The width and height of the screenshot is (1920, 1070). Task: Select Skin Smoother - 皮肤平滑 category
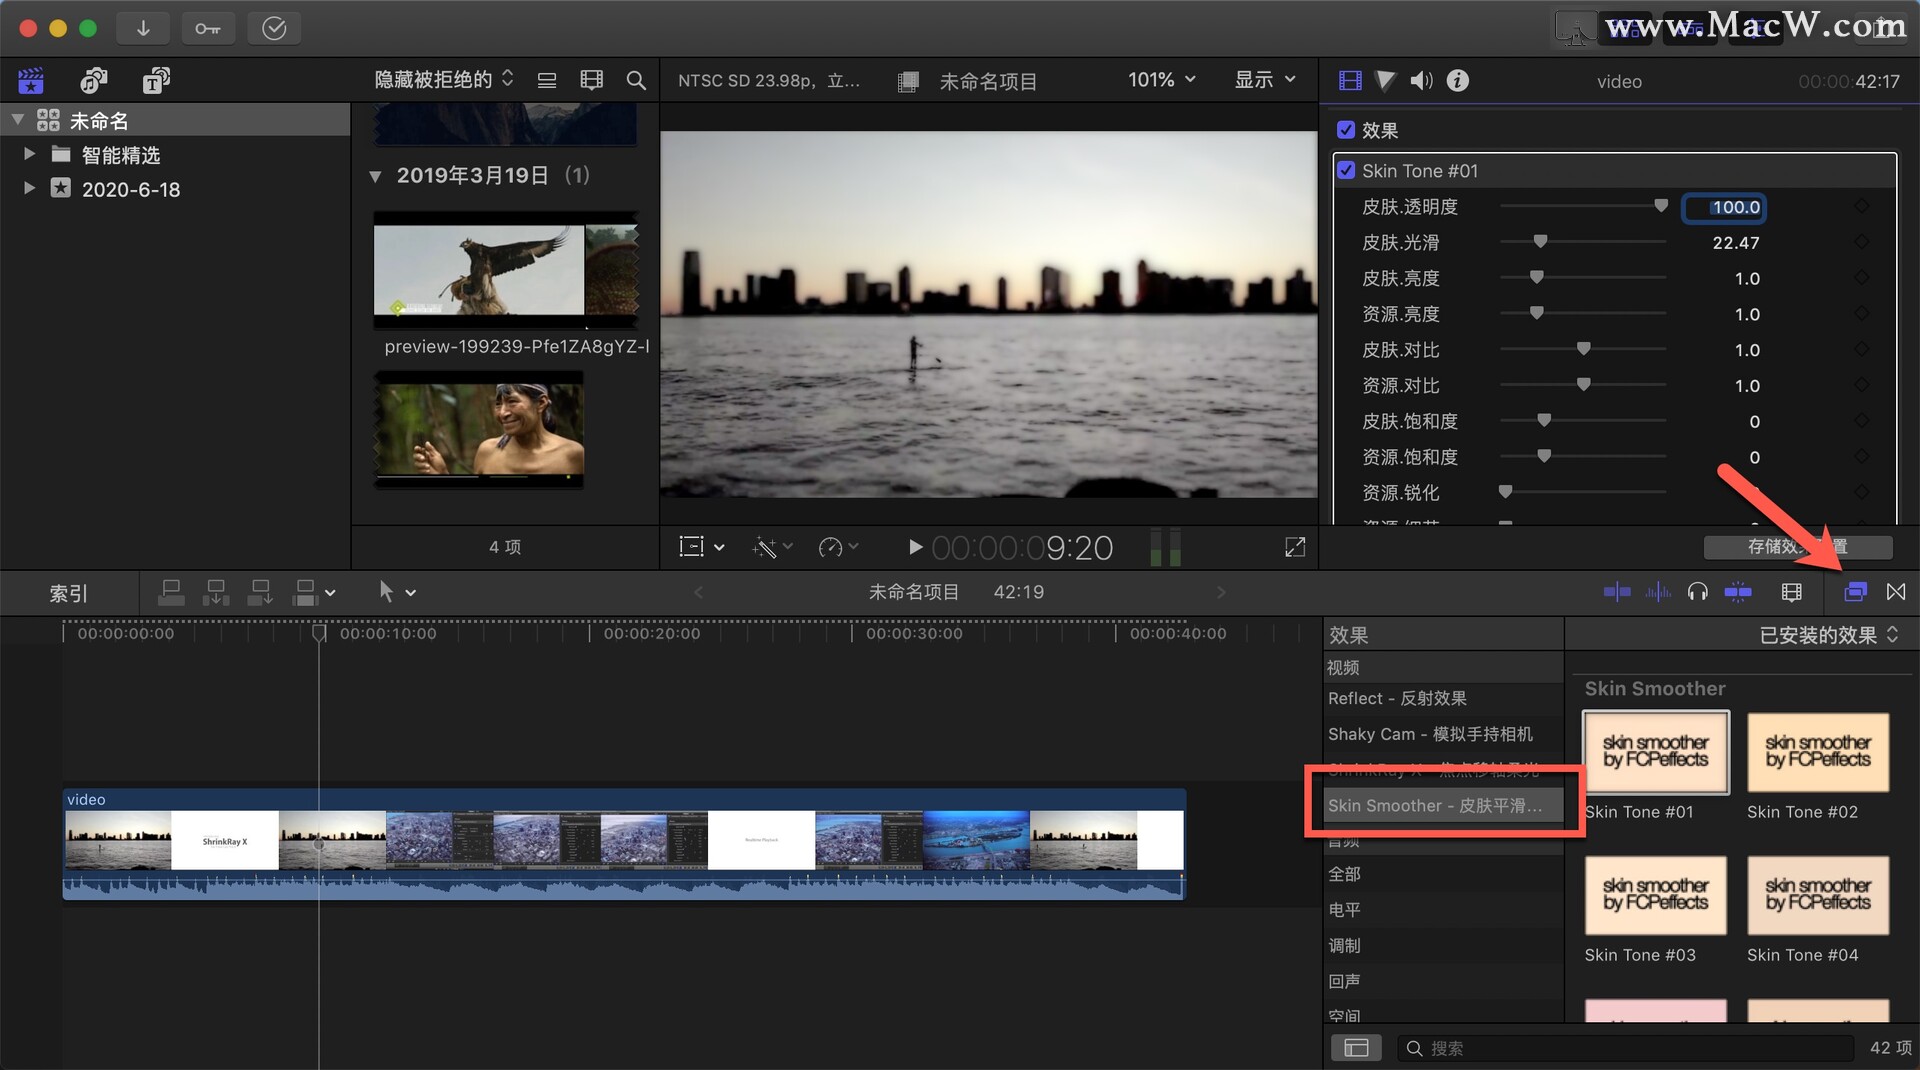point(1443,805)
